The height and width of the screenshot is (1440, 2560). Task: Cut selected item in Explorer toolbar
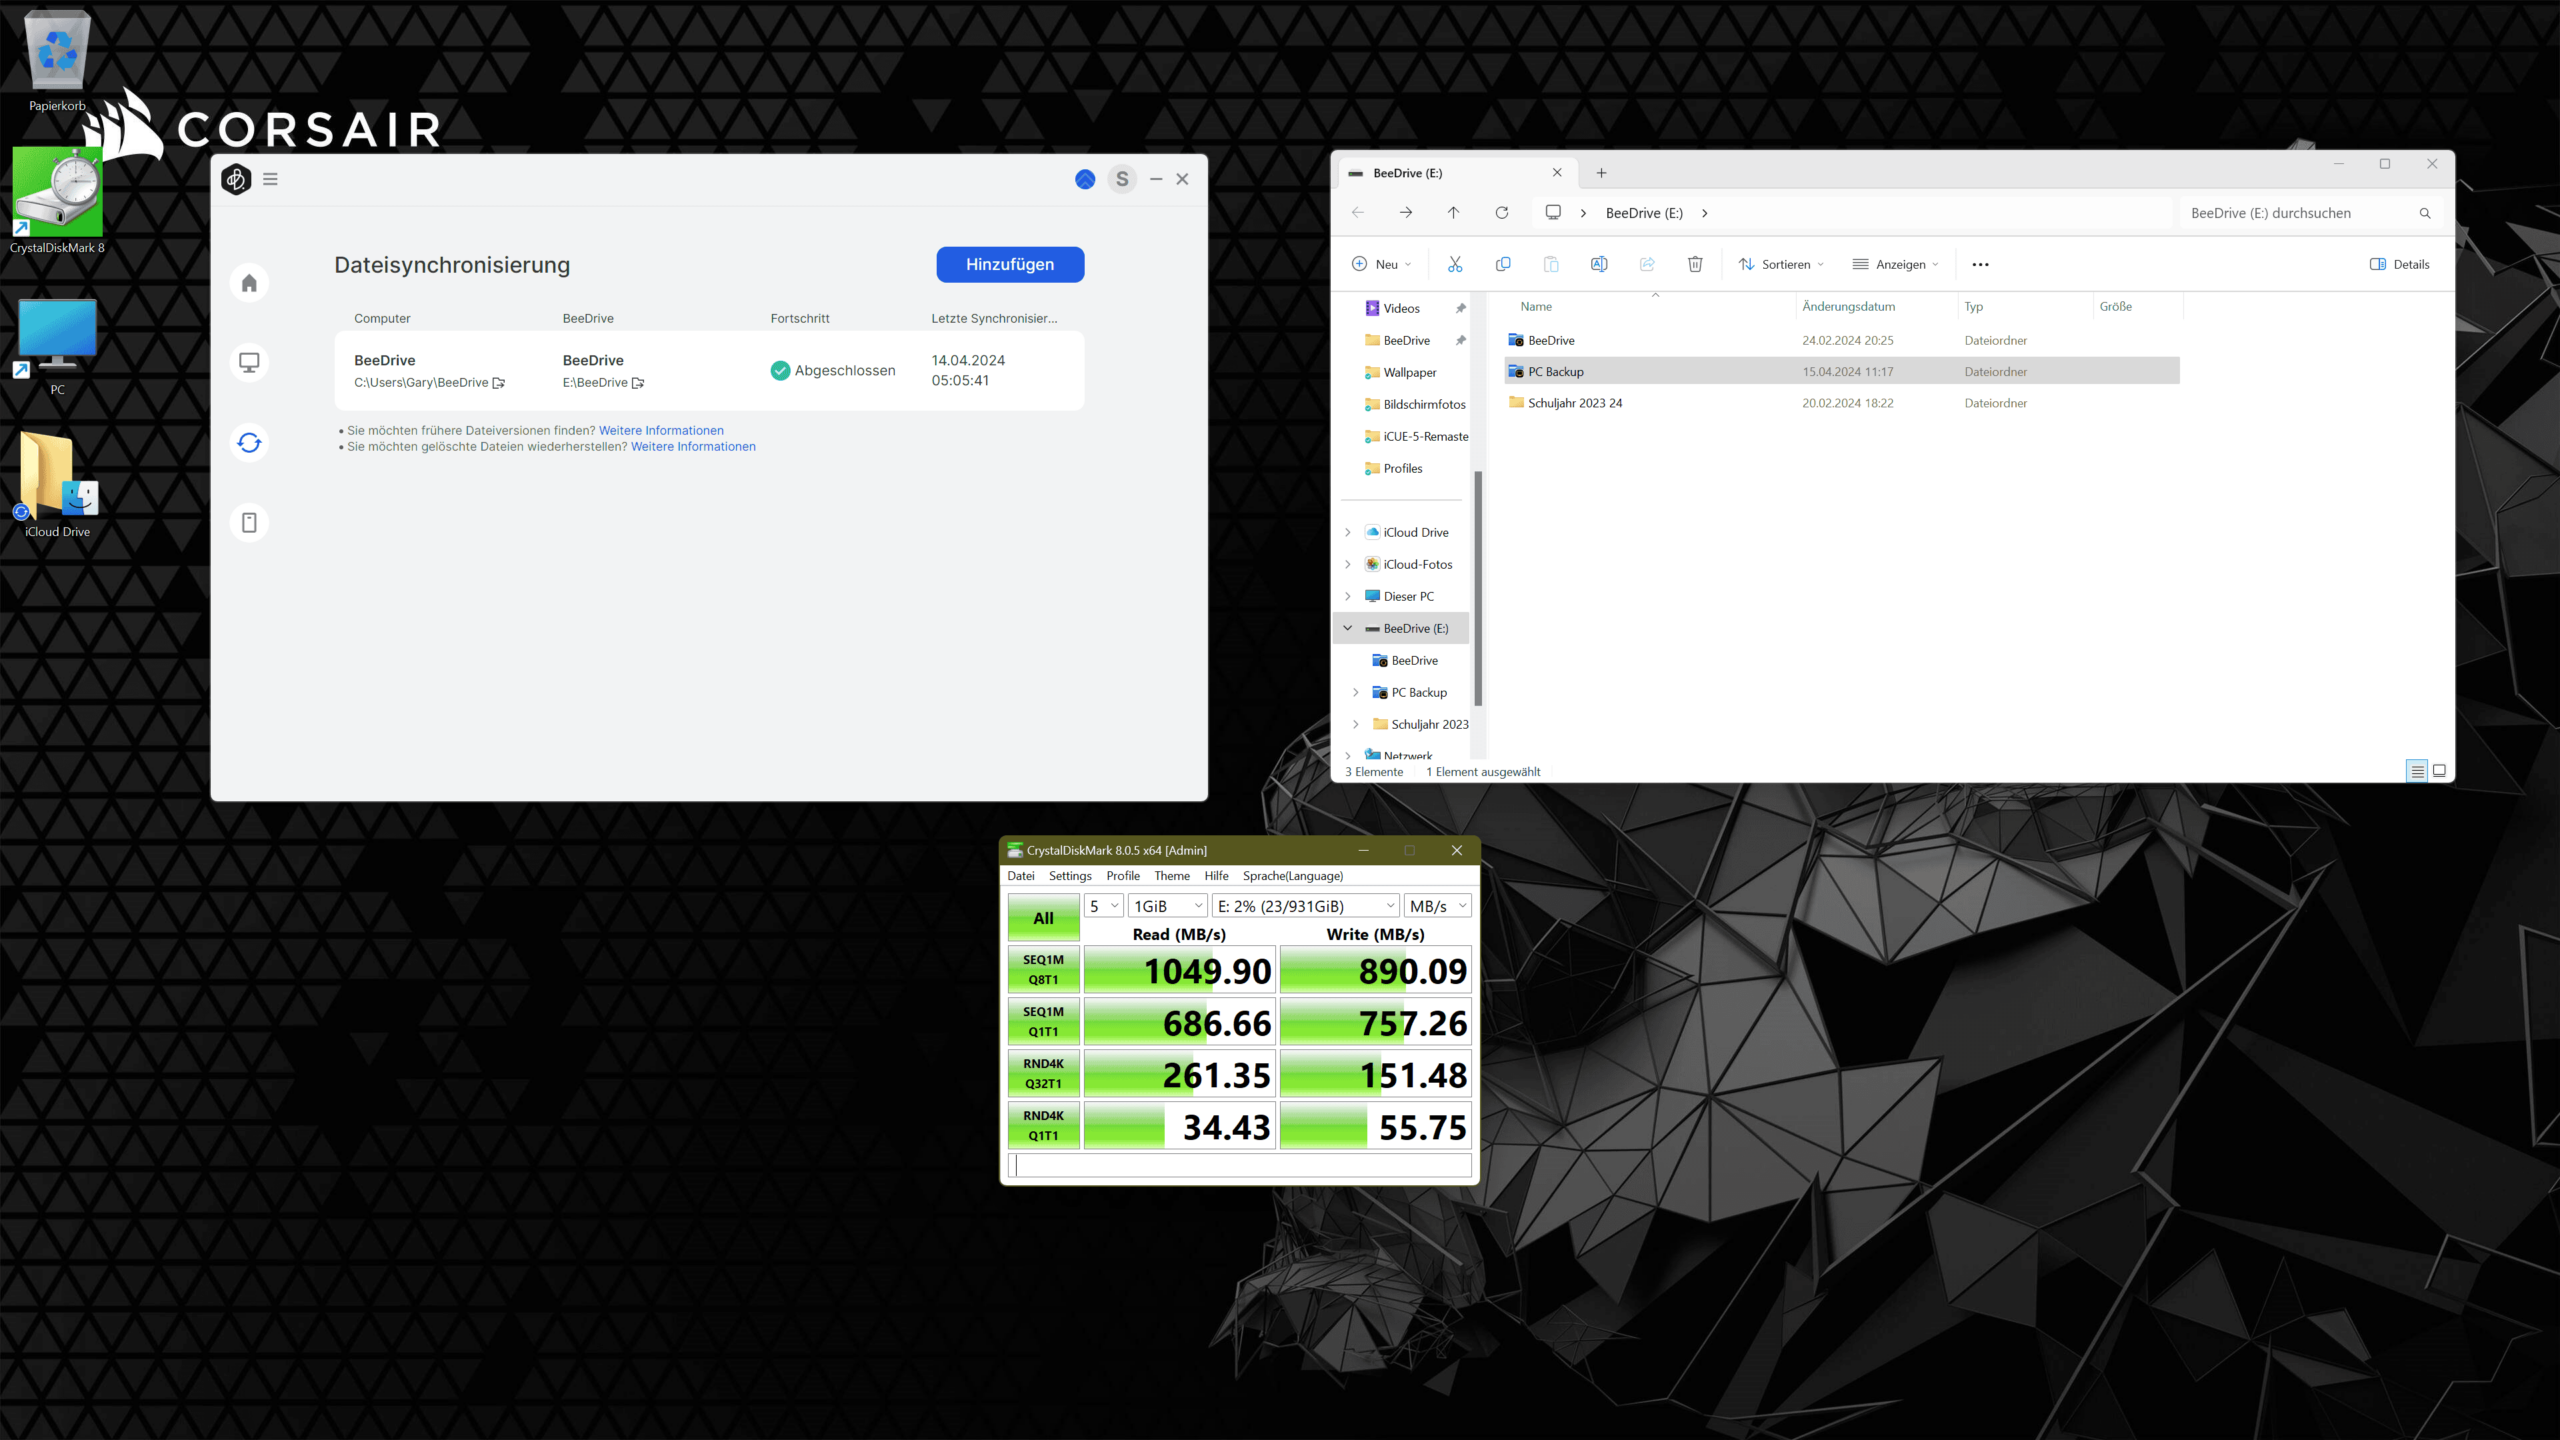tap(1455, 264)
